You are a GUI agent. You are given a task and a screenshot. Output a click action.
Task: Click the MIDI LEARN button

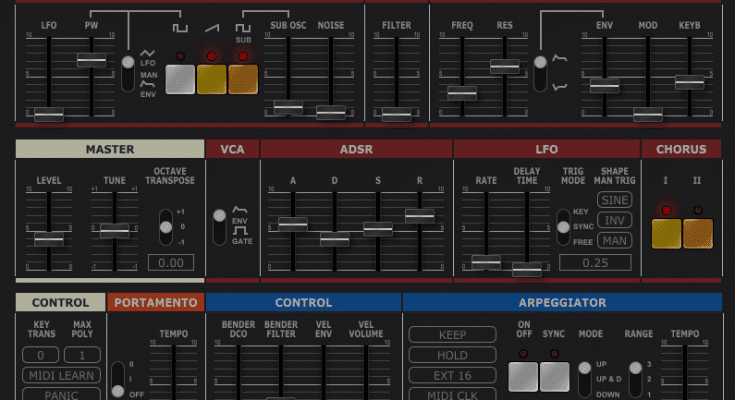point(61,375)
